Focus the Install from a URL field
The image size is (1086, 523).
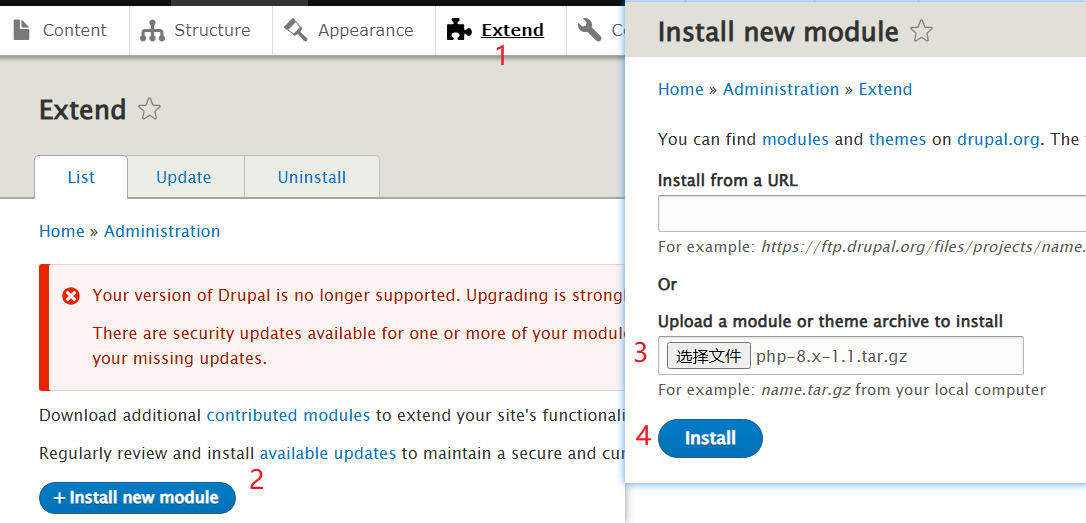coord(871,214)
